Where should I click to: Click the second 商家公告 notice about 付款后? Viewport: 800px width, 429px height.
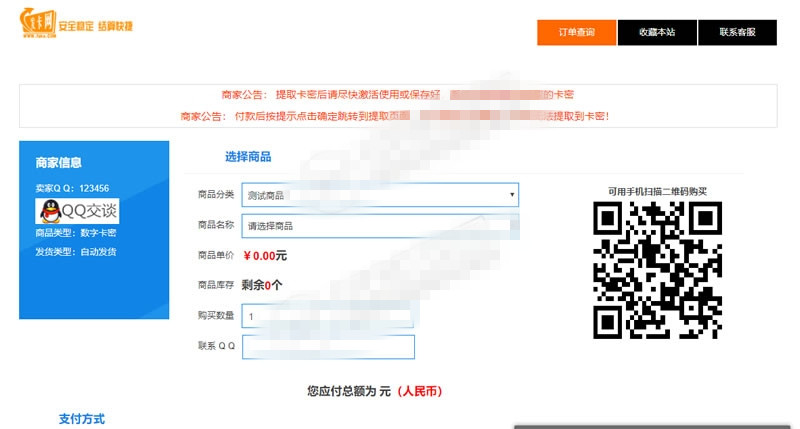[394, 116]
